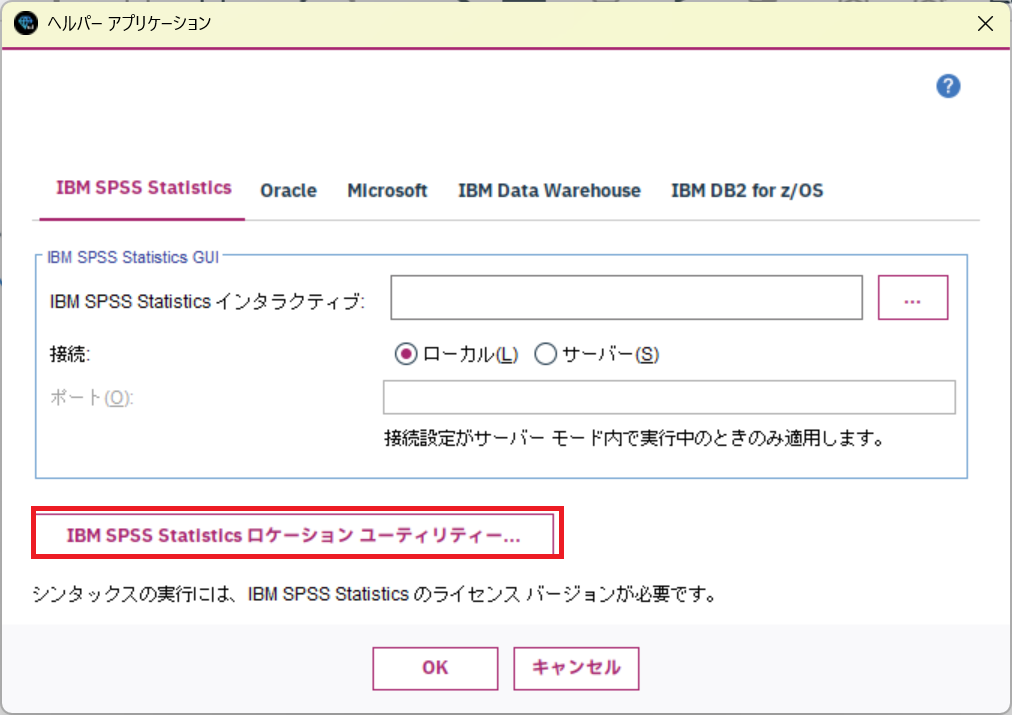Click the IBM SPSS Statistics インタラクティブ path field
Screen dimensions: 1012x715
(626, 297)
